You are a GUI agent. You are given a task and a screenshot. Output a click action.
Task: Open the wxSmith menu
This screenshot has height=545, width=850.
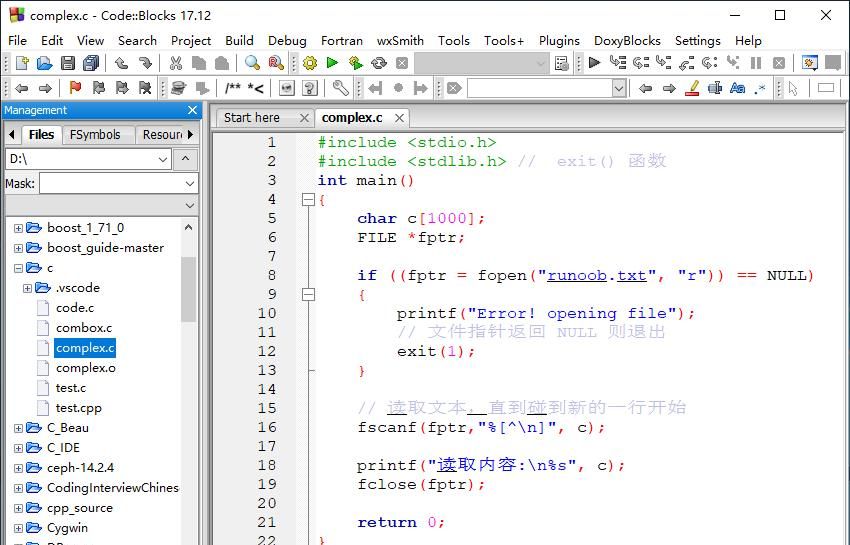point(400,41)
